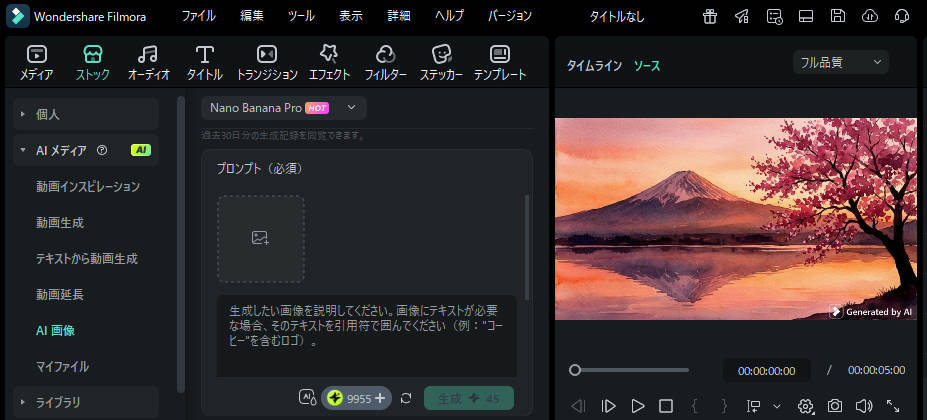Click the preview playback progress slider
The height and width of the screenshot is (420, 927).
(629, 370)
